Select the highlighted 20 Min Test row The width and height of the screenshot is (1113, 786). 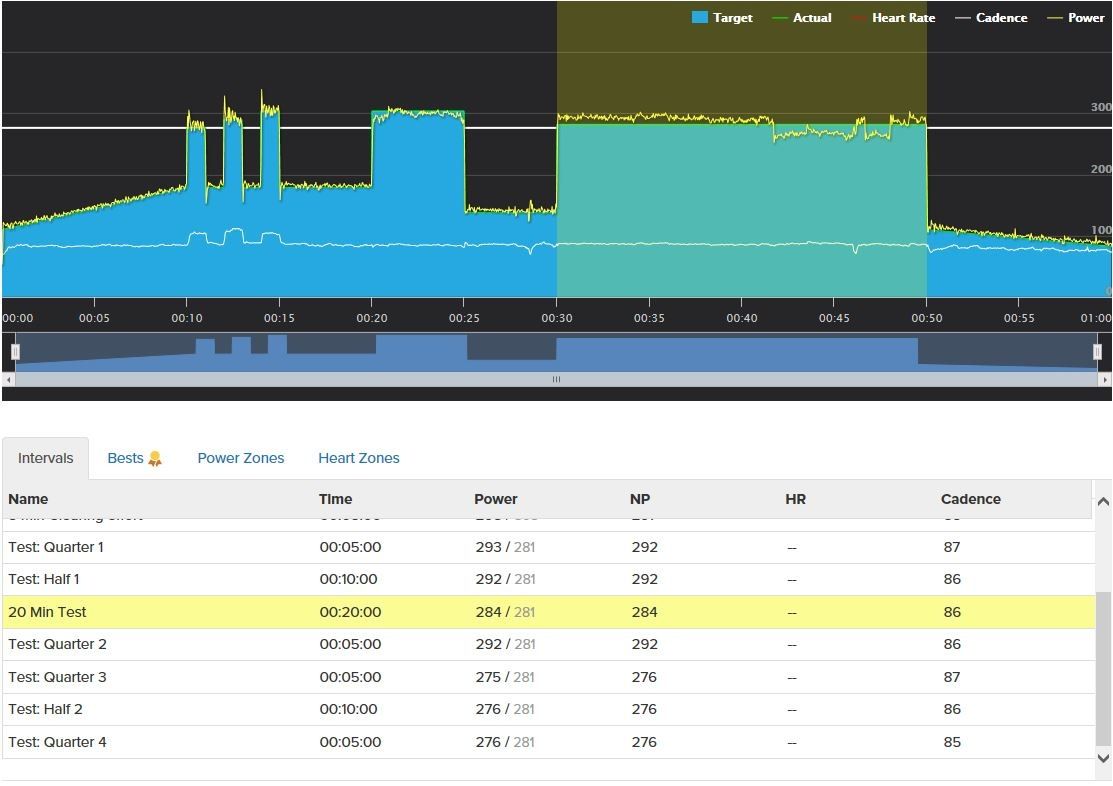pyautogui.click(x=549, y=612)
